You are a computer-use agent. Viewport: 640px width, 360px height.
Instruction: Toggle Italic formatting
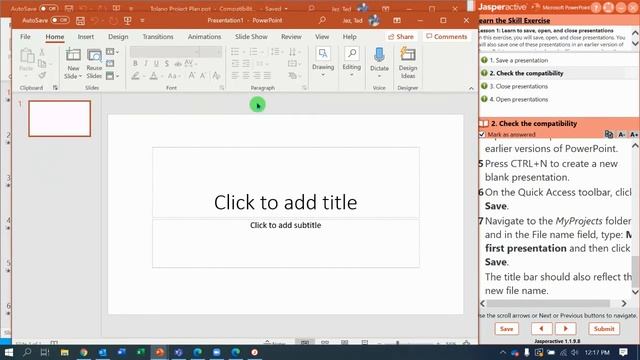click(146, 64)
